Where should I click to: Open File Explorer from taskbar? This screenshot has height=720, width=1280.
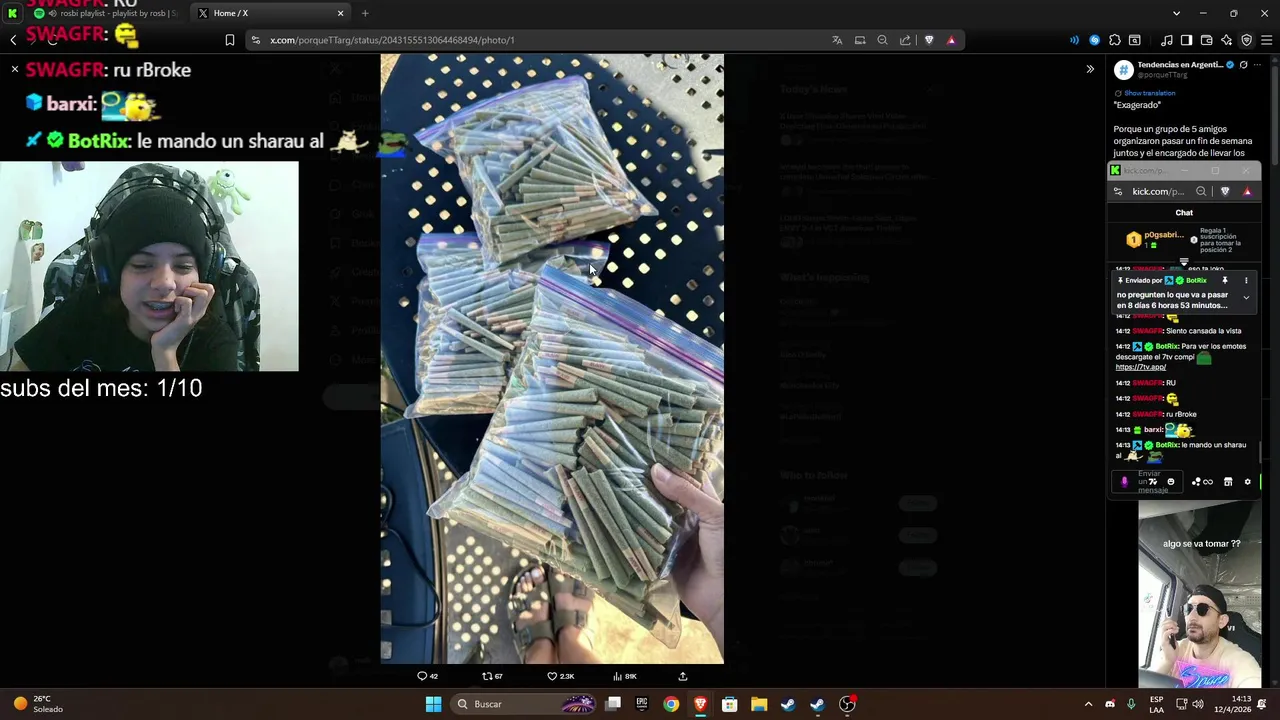759,704
